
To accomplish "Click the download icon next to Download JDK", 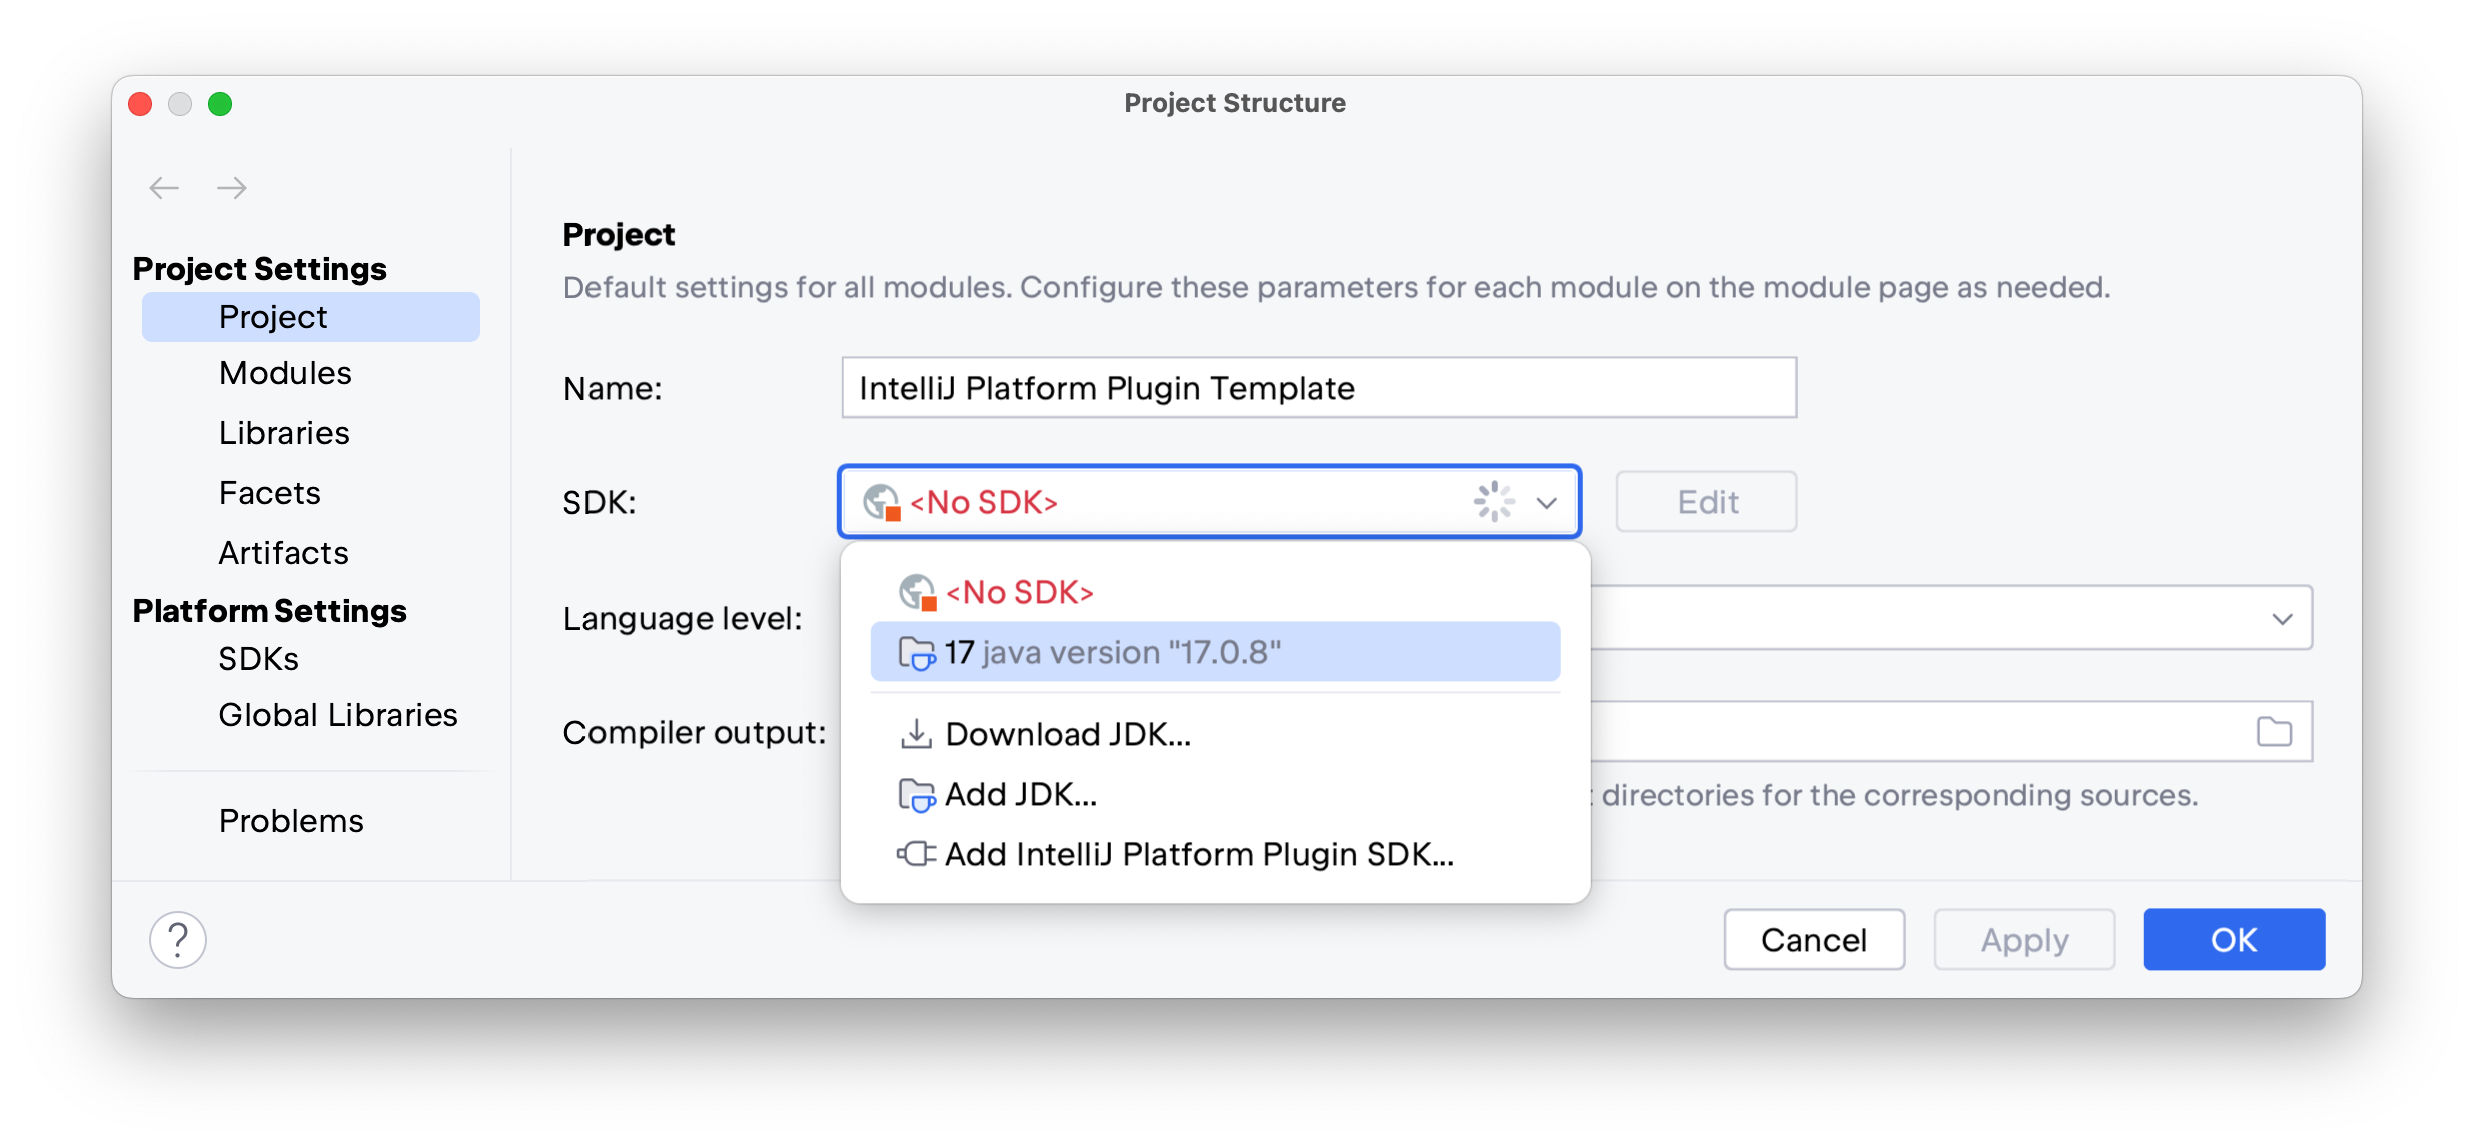I will tap(915, 733).
